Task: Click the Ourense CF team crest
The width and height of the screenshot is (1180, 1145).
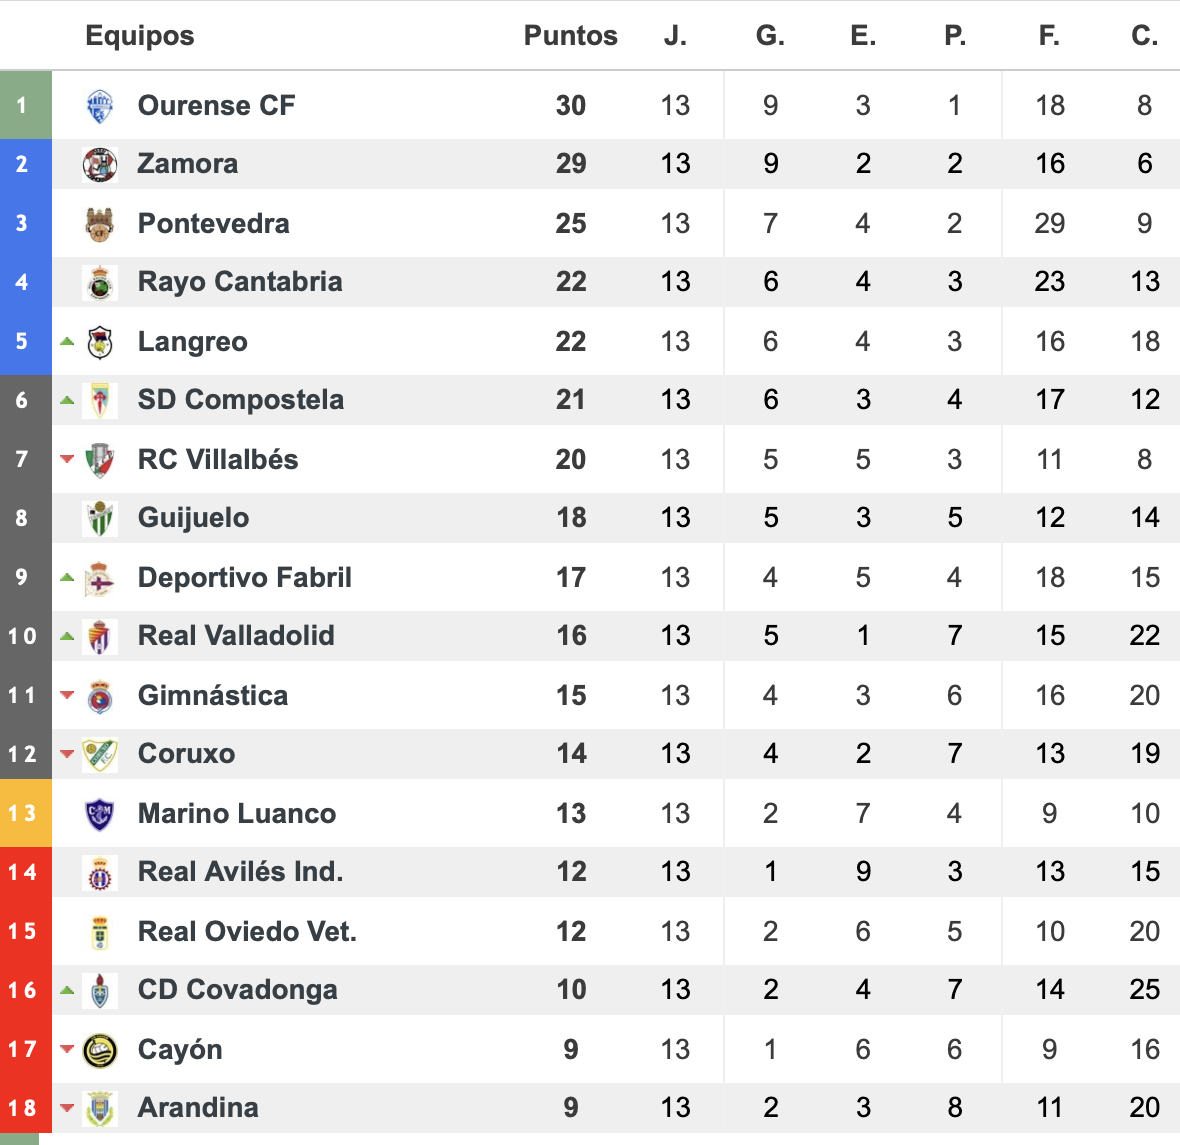Action: tap(100, 106)
